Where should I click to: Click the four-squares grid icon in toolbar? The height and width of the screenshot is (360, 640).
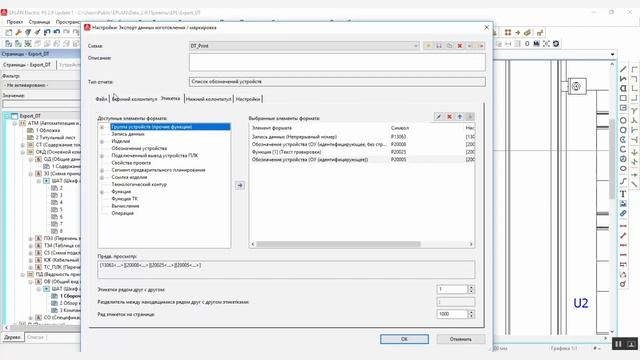click(x=508, y=33)
